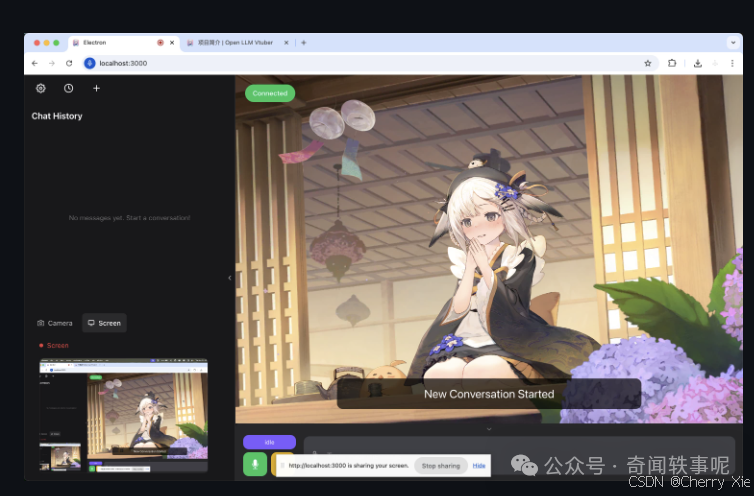Select the Camera tab
The height and width of the screenshot is (496, 754).
55,323
